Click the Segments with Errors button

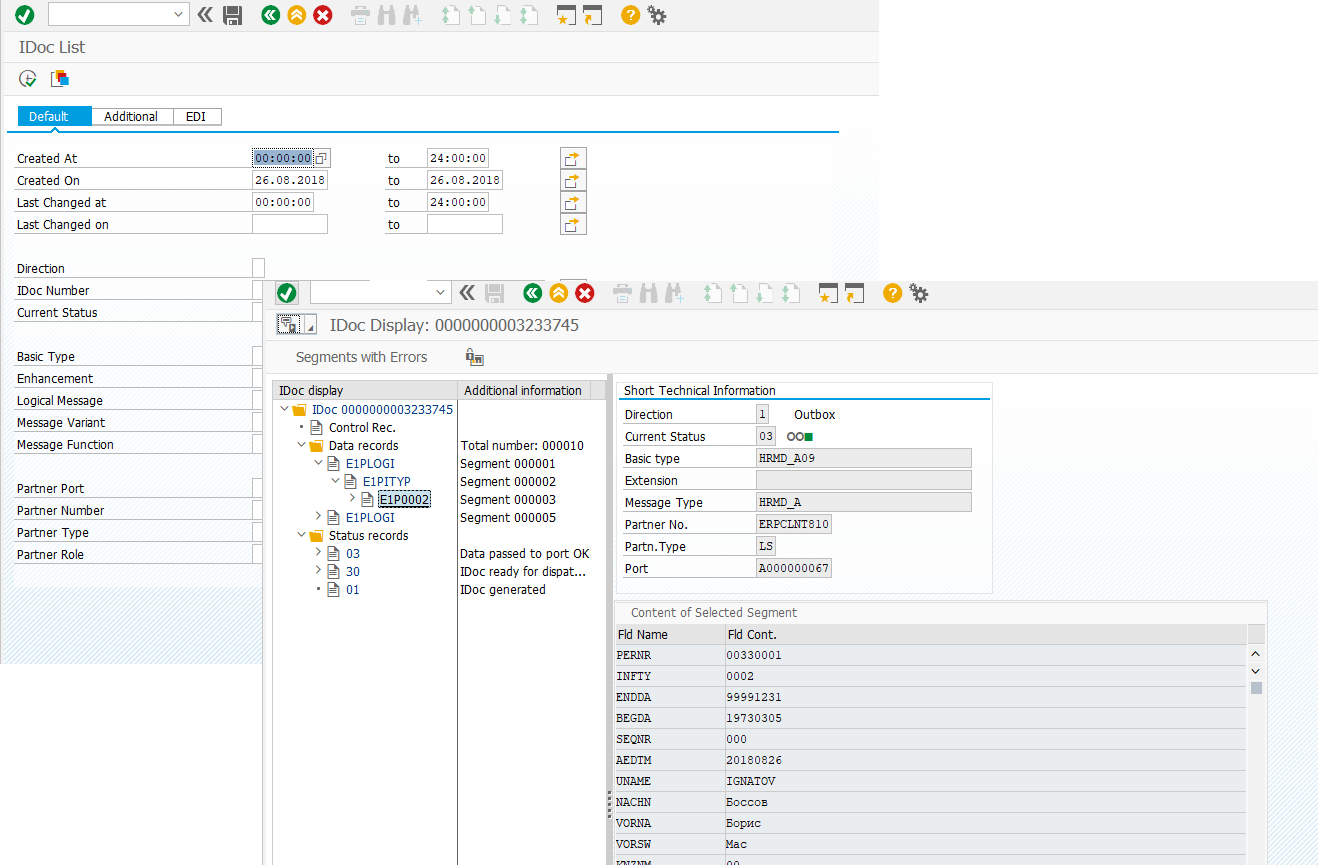tap(361, 357)
